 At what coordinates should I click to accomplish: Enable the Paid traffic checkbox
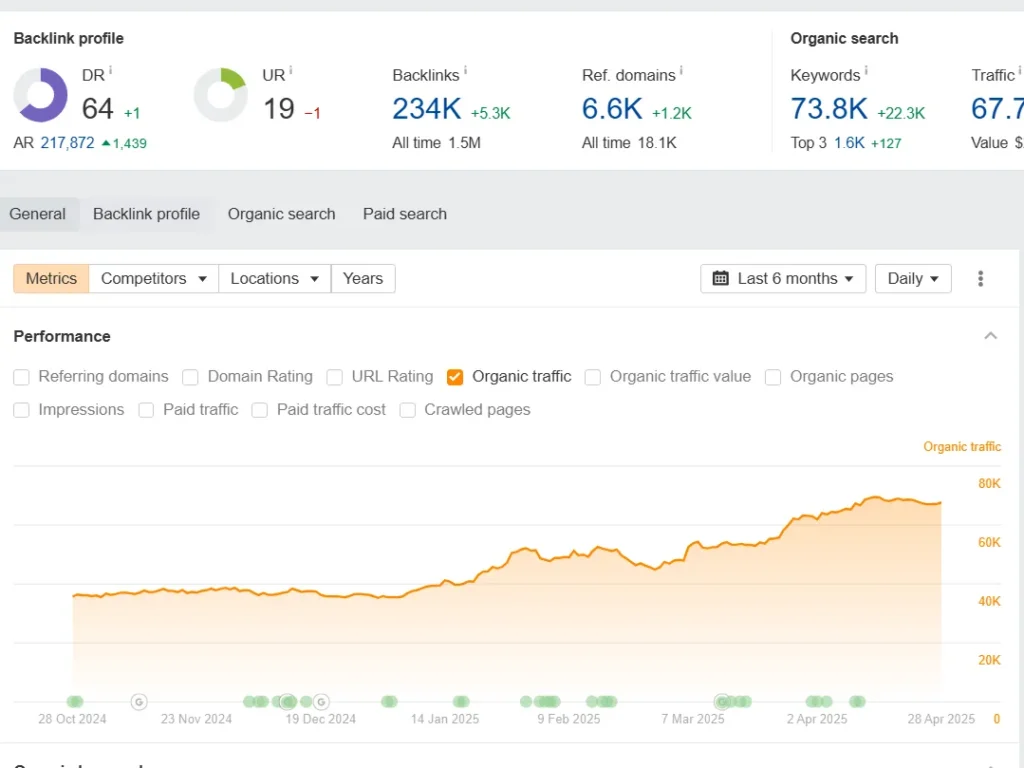[x=146, y=410]
